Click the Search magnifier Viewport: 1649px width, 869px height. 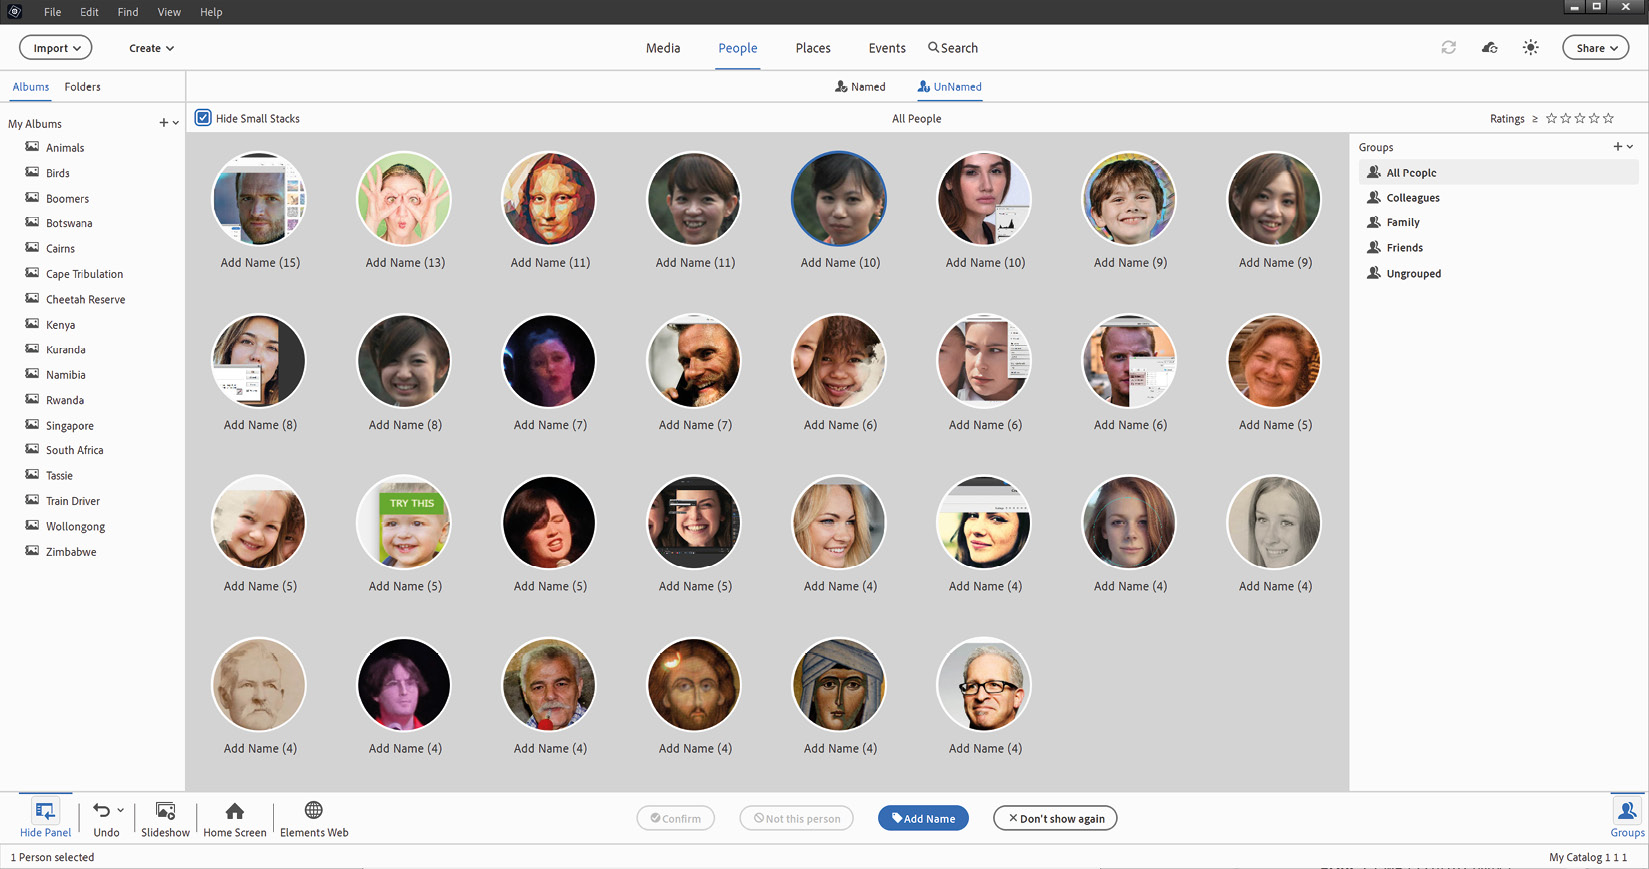[933, 48]
